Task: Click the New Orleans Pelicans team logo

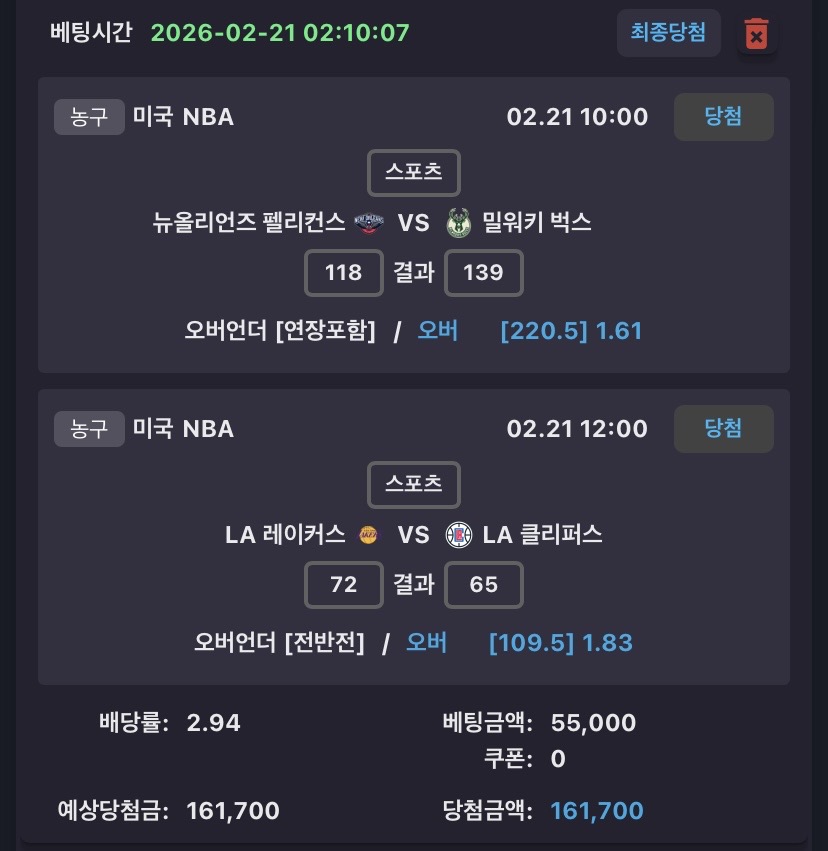Action: 368,223
